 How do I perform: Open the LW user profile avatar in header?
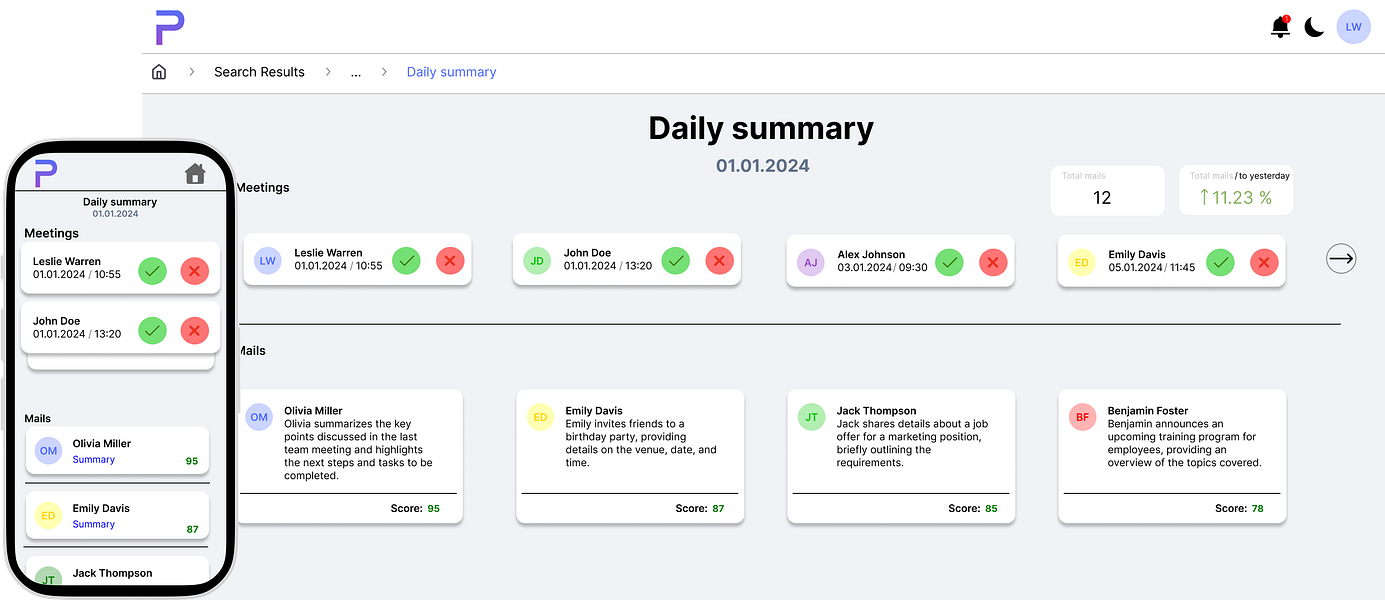click(1354, 27)
